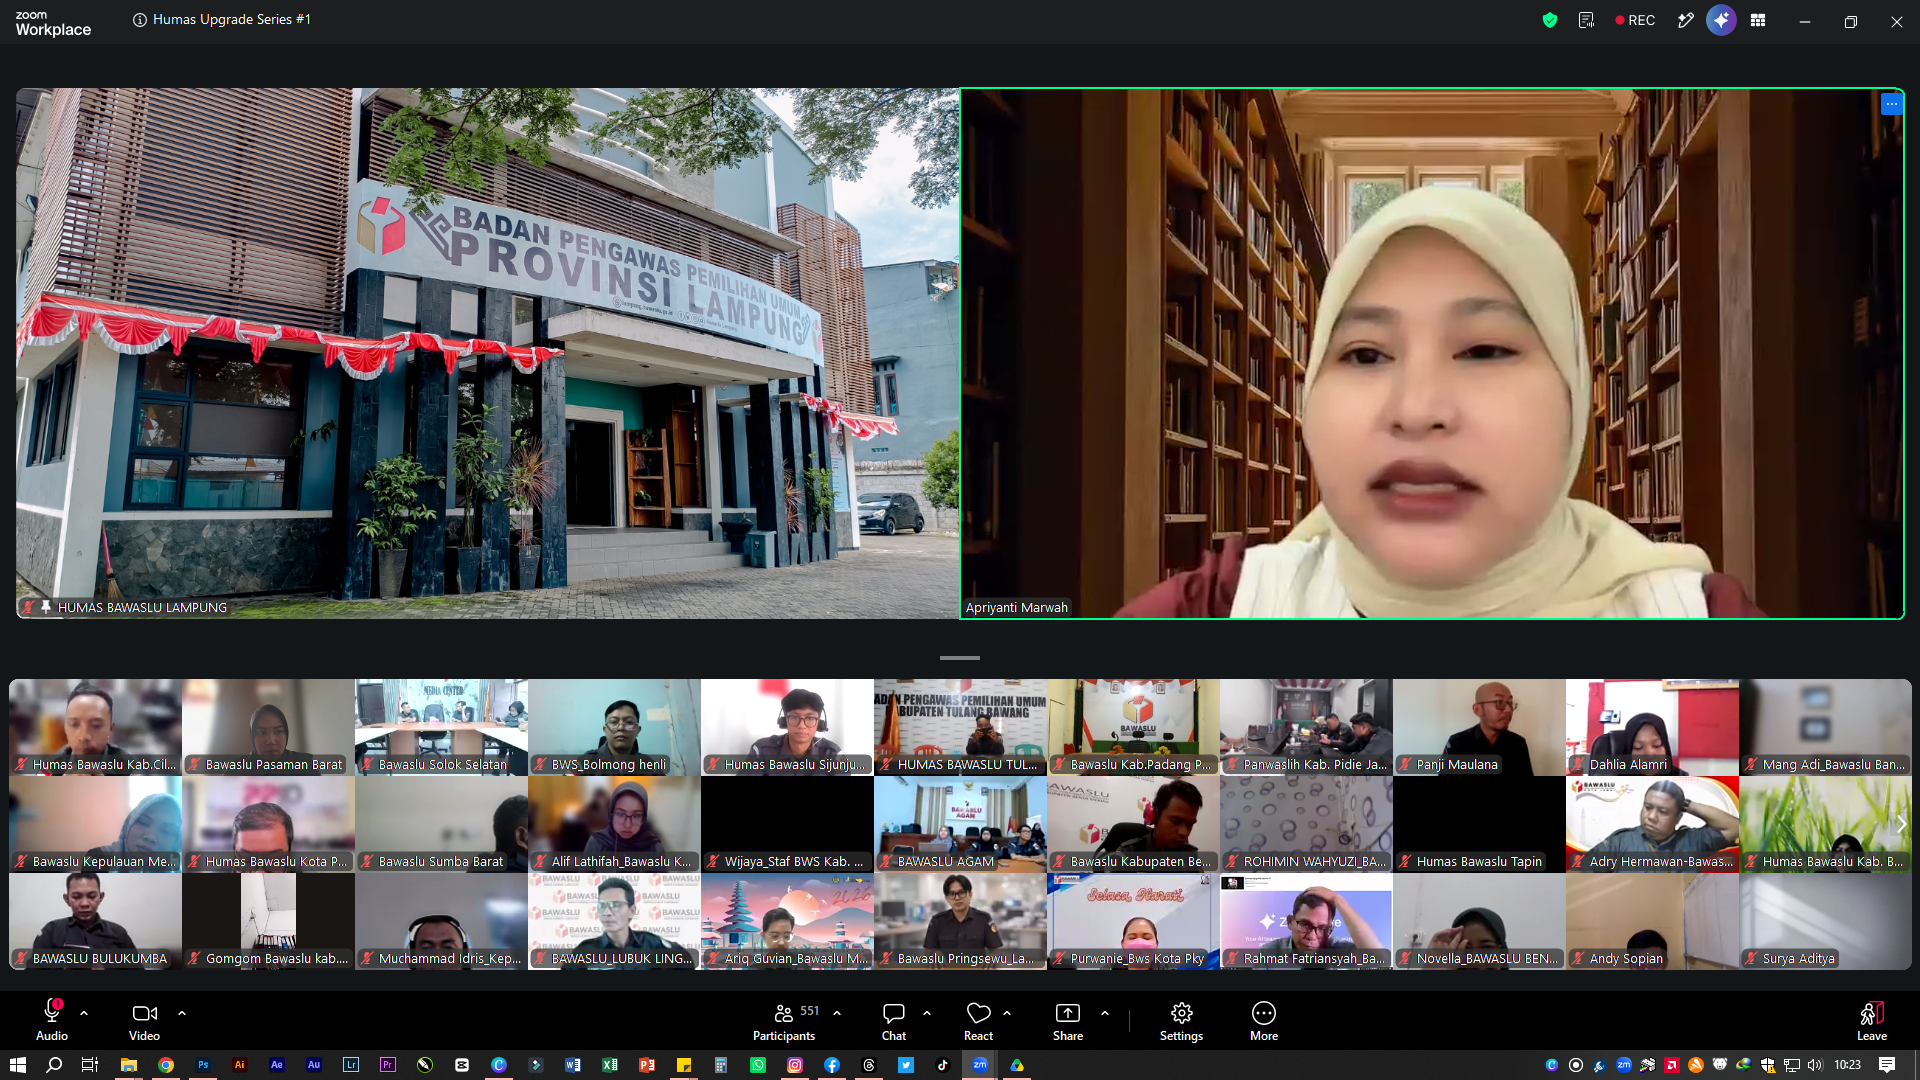Unmute the Audio microphone
This screenshot has width=1920, height=1080.
coord(52,1021)
